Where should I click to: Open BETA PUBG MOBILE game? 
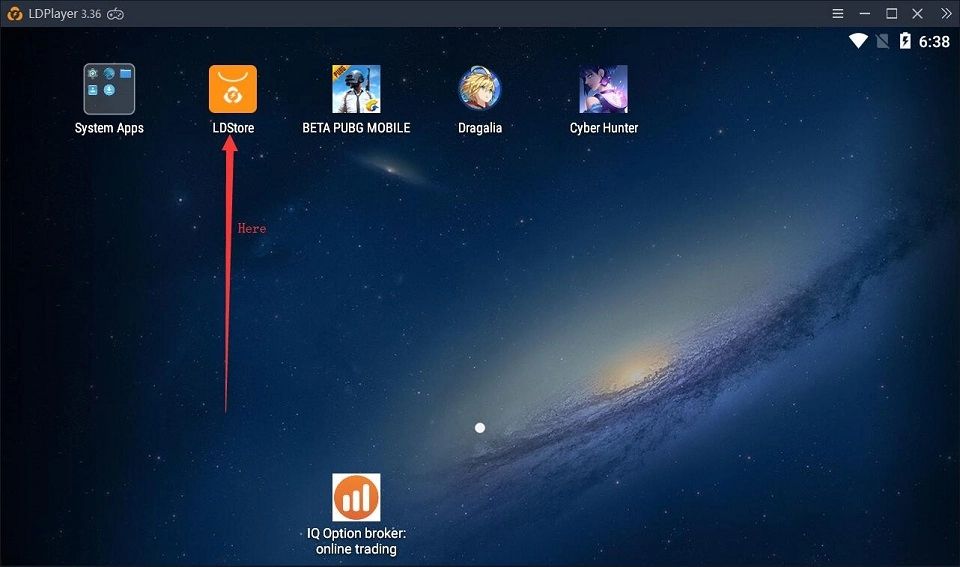pos(356,89)
